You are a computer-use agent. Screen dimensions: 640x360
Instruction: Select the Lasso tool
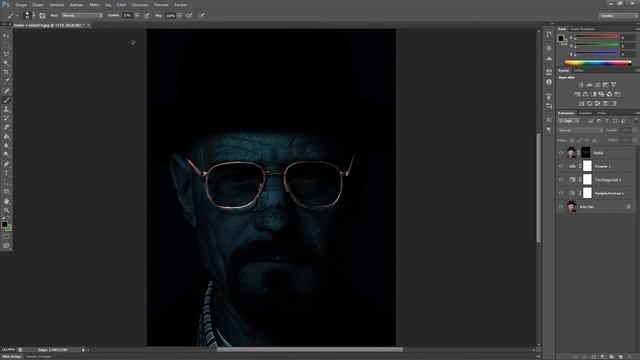(6, 54)
